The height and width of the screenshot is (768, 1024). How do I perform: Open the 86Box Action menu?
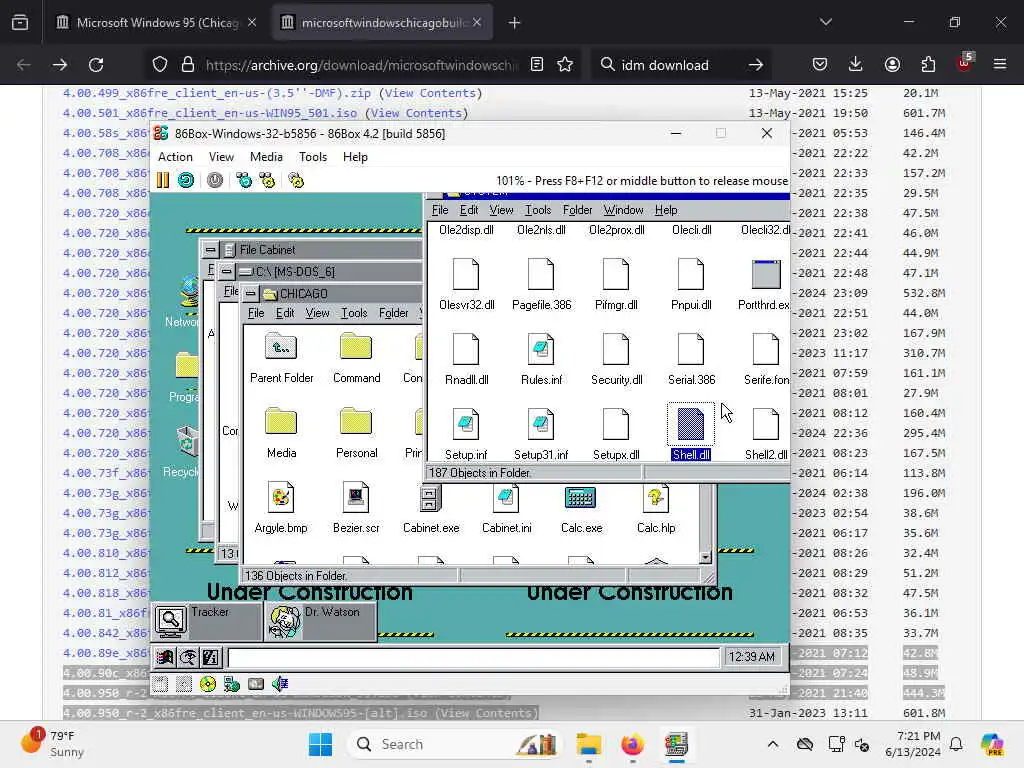tap(175, 157)
